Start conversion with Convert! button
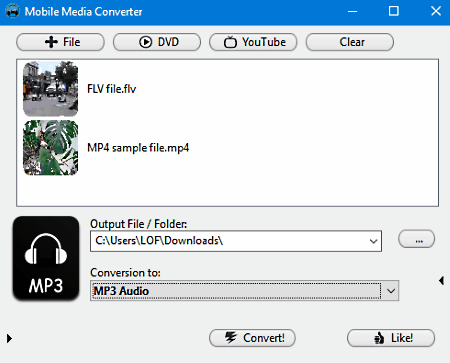The image size is (450, 363). click(252, 338)
